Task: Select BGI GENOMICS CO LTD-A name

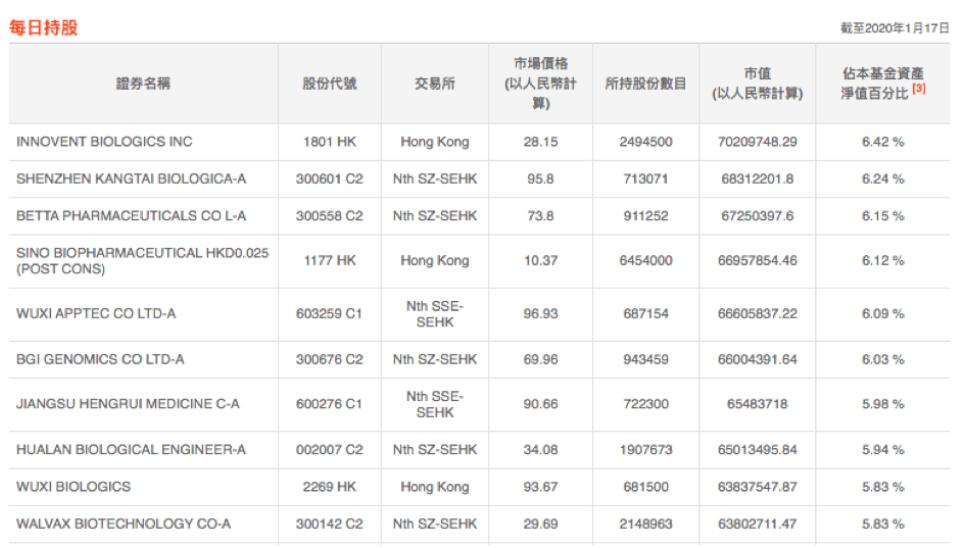Action: pyautogui.click(x=100, y=359)
